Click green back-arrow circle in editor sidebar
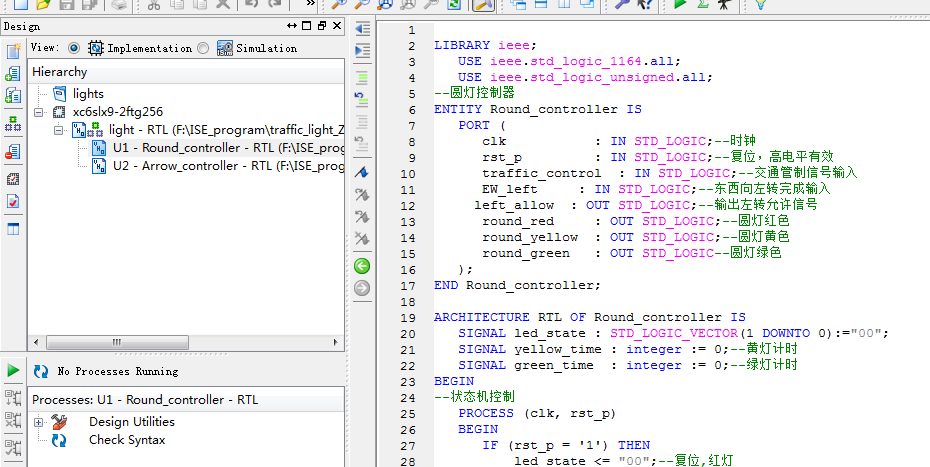The height and width of the screenshot is (467, 930). (362, 266)
